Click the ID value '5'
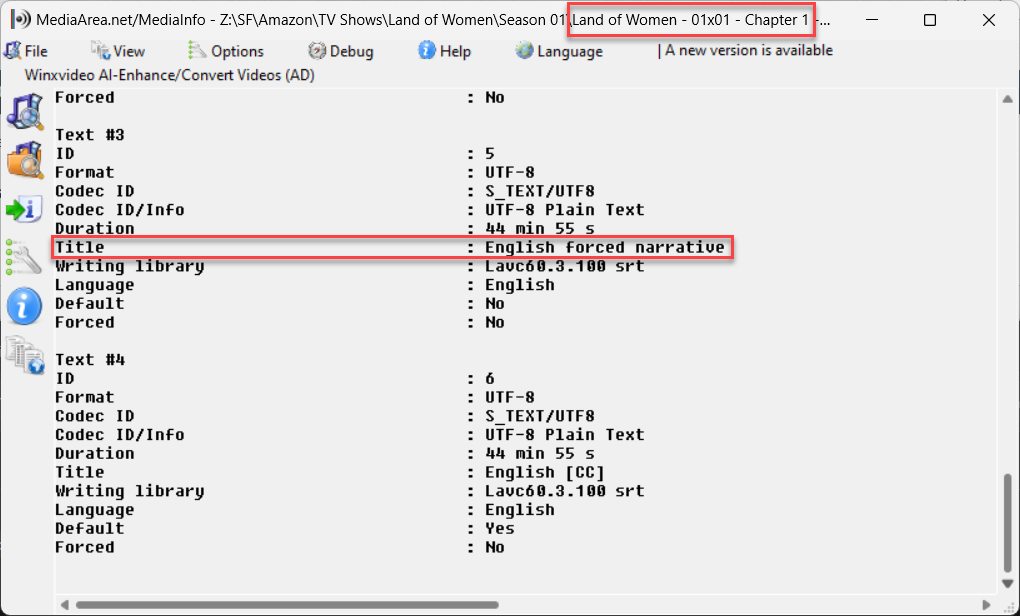The height and width of the screenshot is (616, 1020). [x=490, y=154]
